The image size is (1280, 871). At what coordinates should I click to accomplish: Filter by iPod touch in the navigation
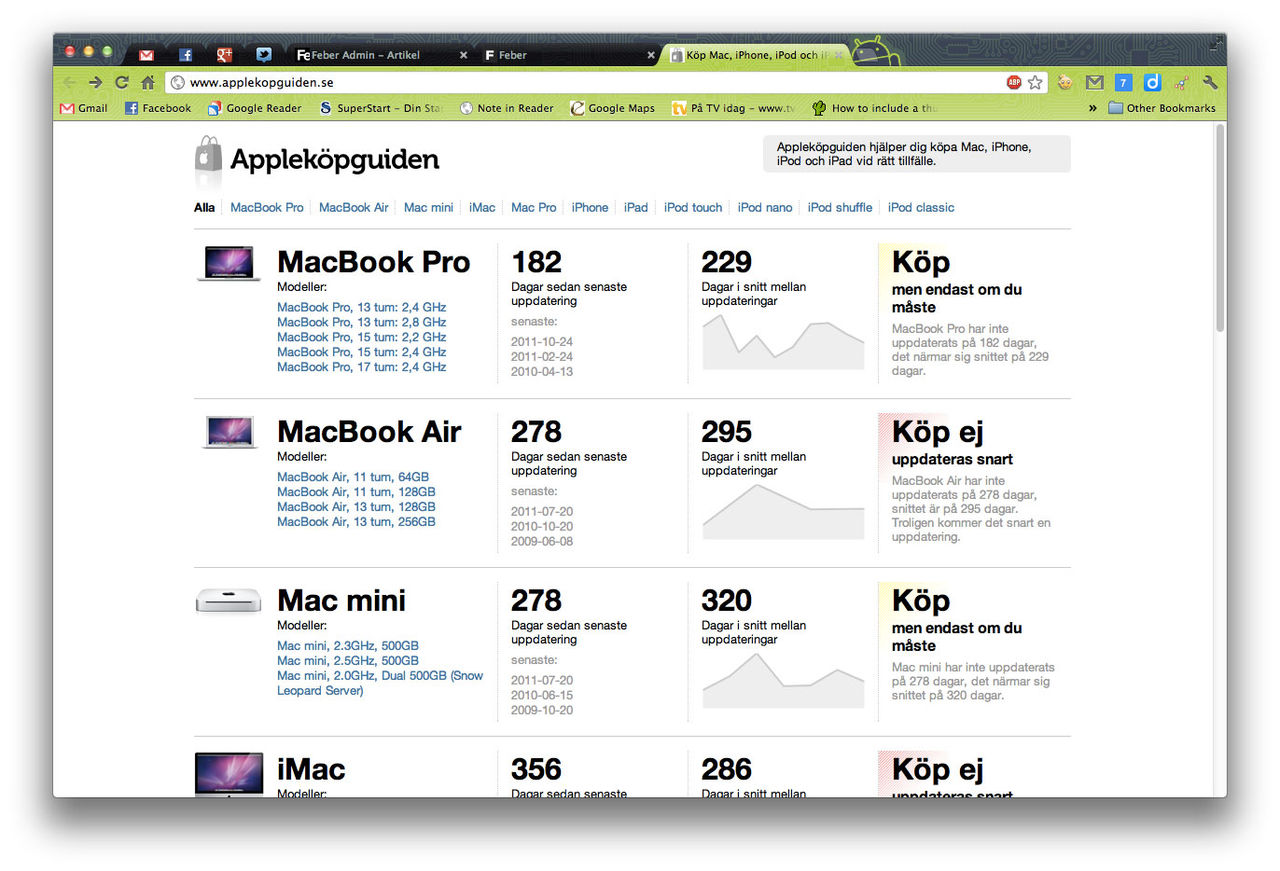693,208
